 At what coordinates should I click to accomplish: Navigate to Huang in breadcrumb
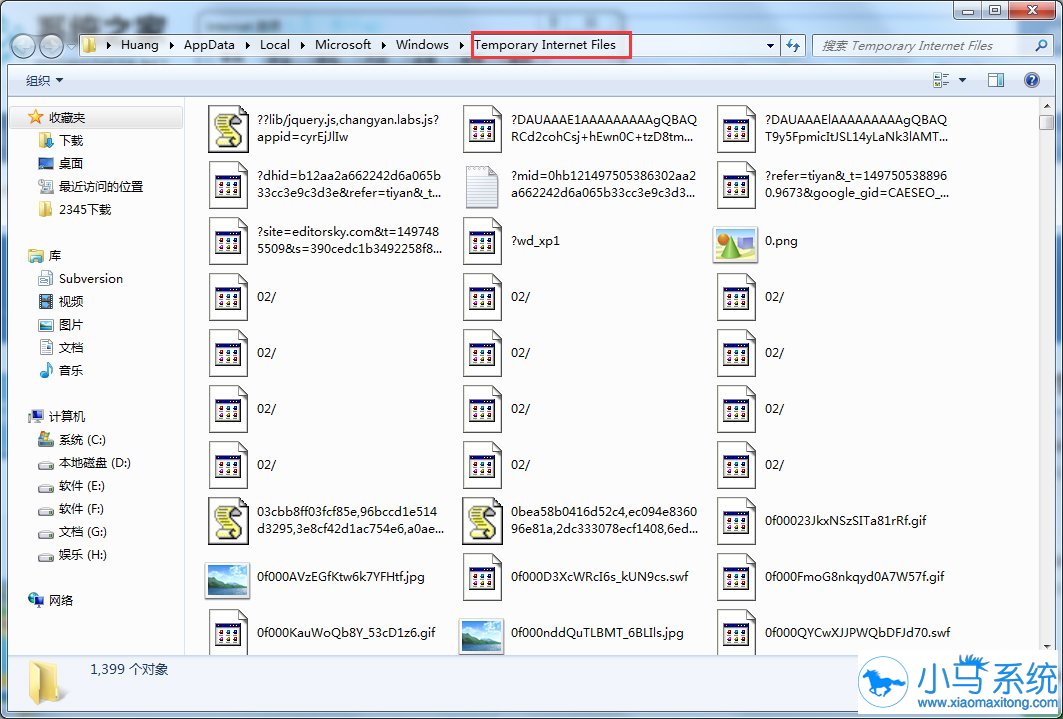pyautogui.click(x=140, y=45)
